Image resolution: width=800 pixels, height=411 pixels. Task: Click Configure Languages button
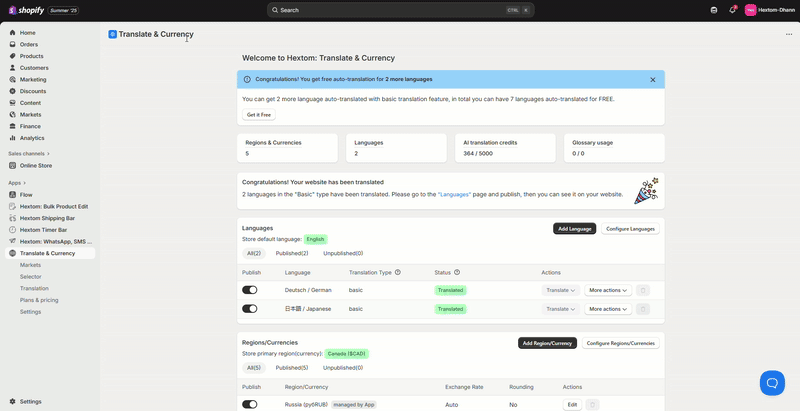(630, 229)
